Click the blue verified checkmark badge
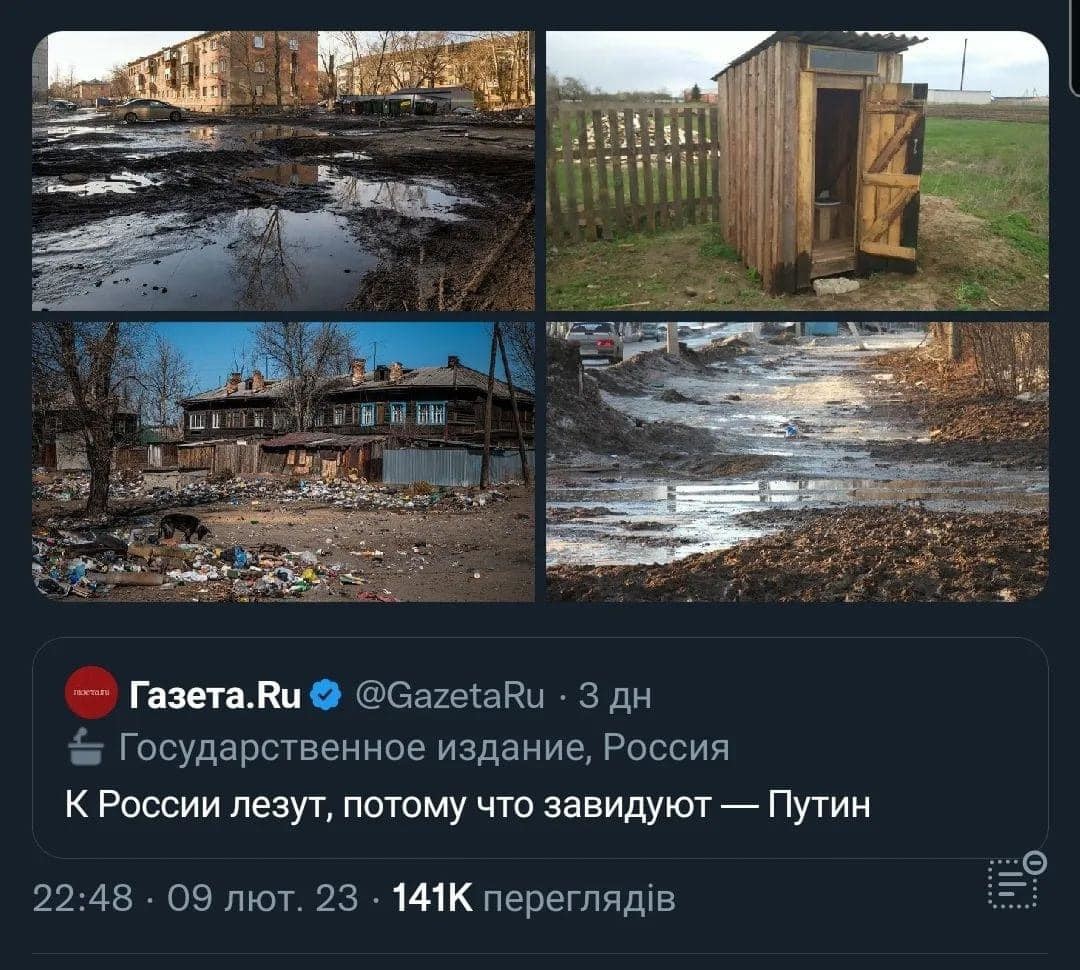The height and width of the screenshot is (970, 1080). 326,695
